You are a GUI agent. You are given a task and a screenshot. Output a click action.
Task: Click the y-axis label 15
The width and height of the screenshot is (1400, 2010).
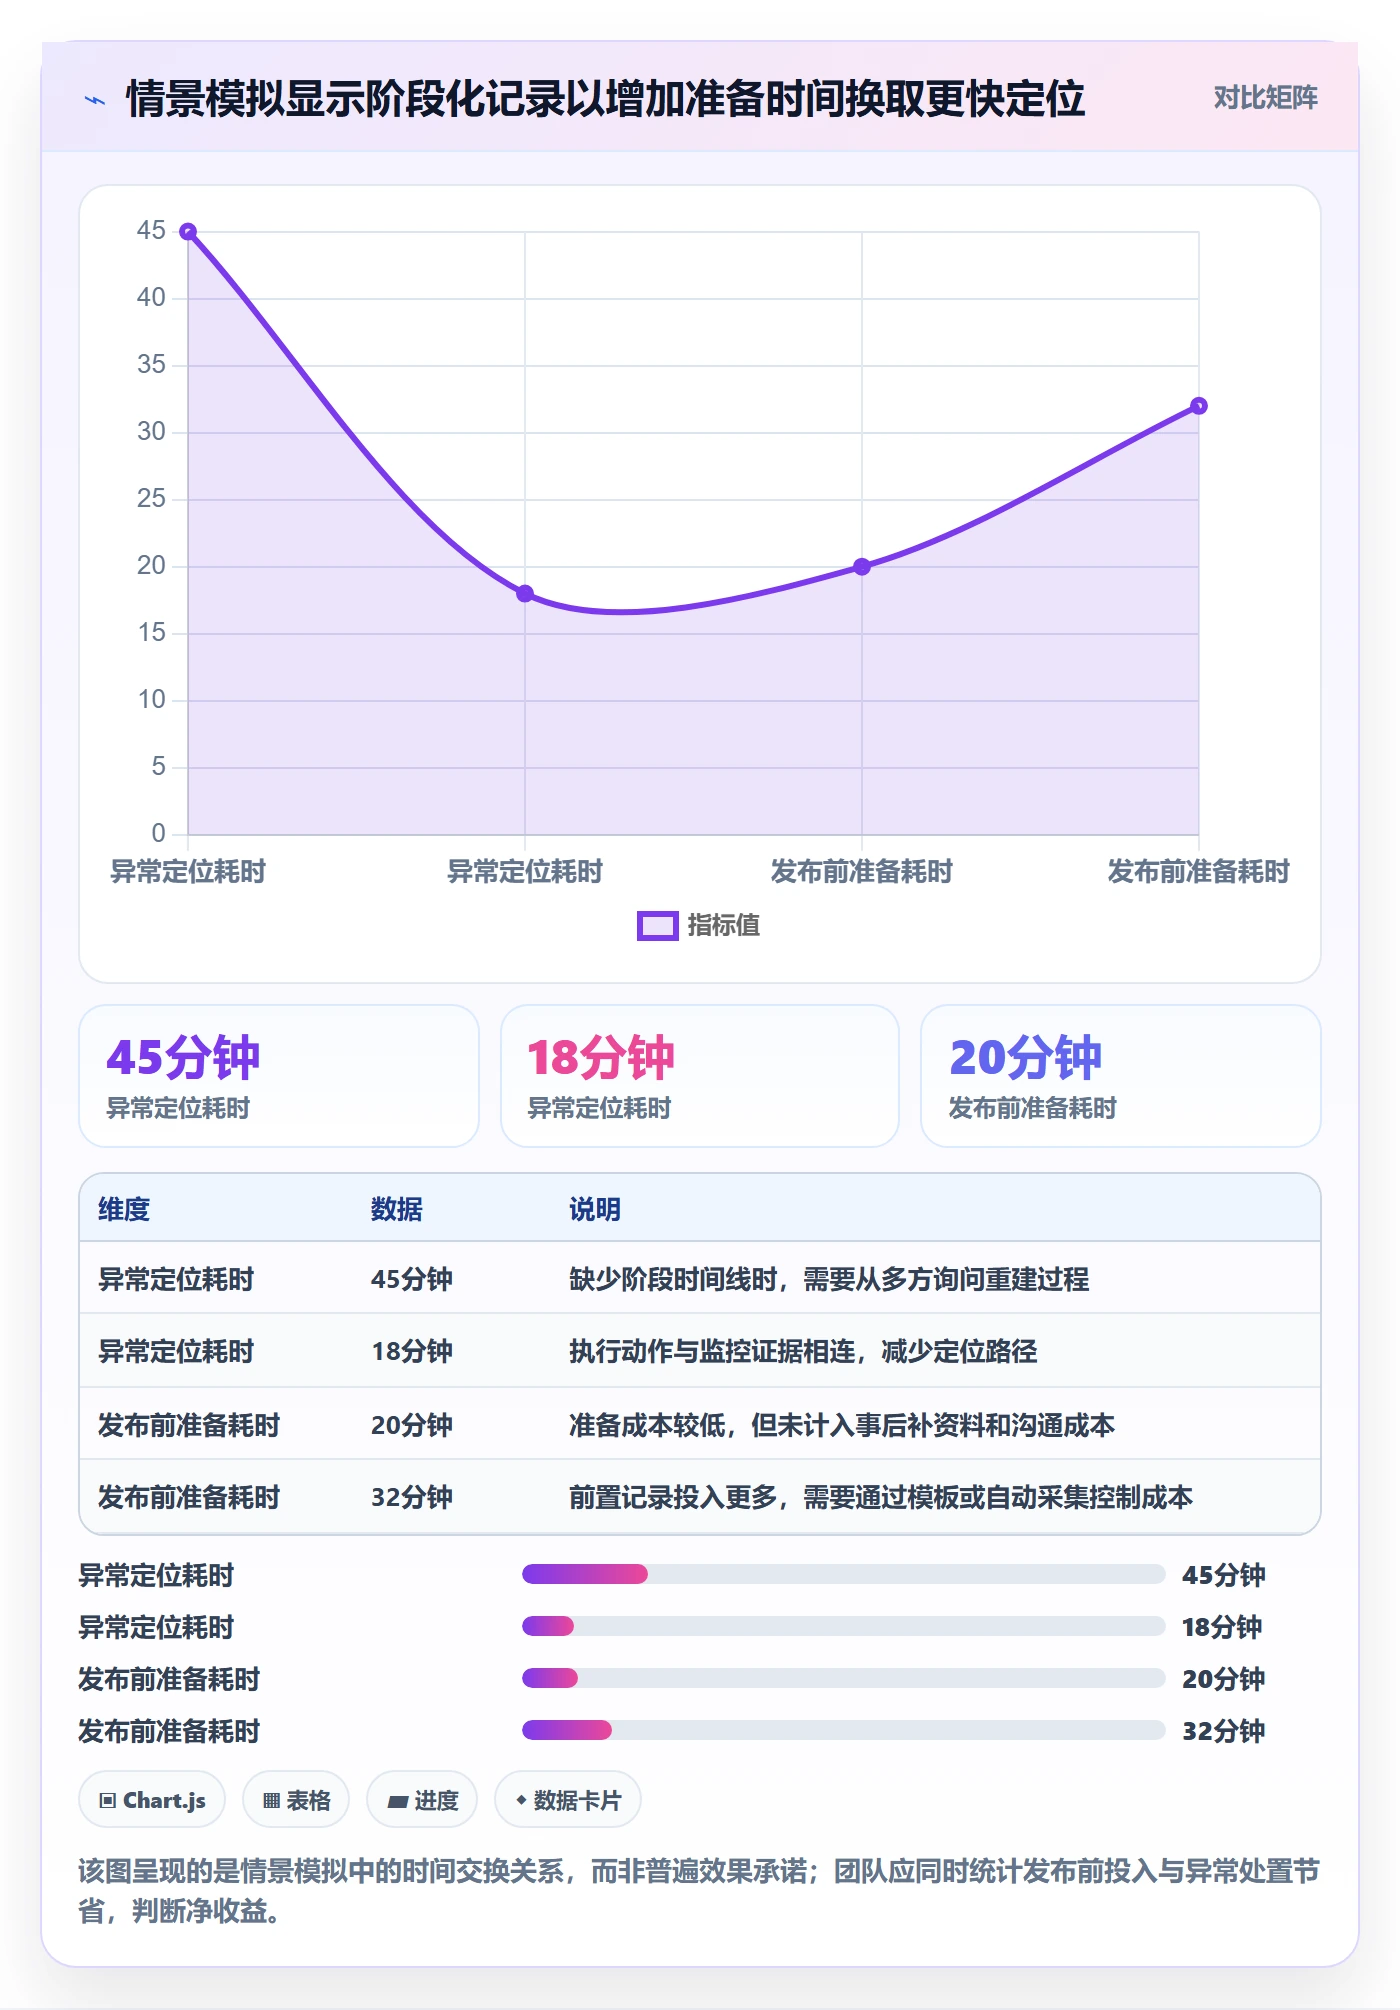(151, 633)
